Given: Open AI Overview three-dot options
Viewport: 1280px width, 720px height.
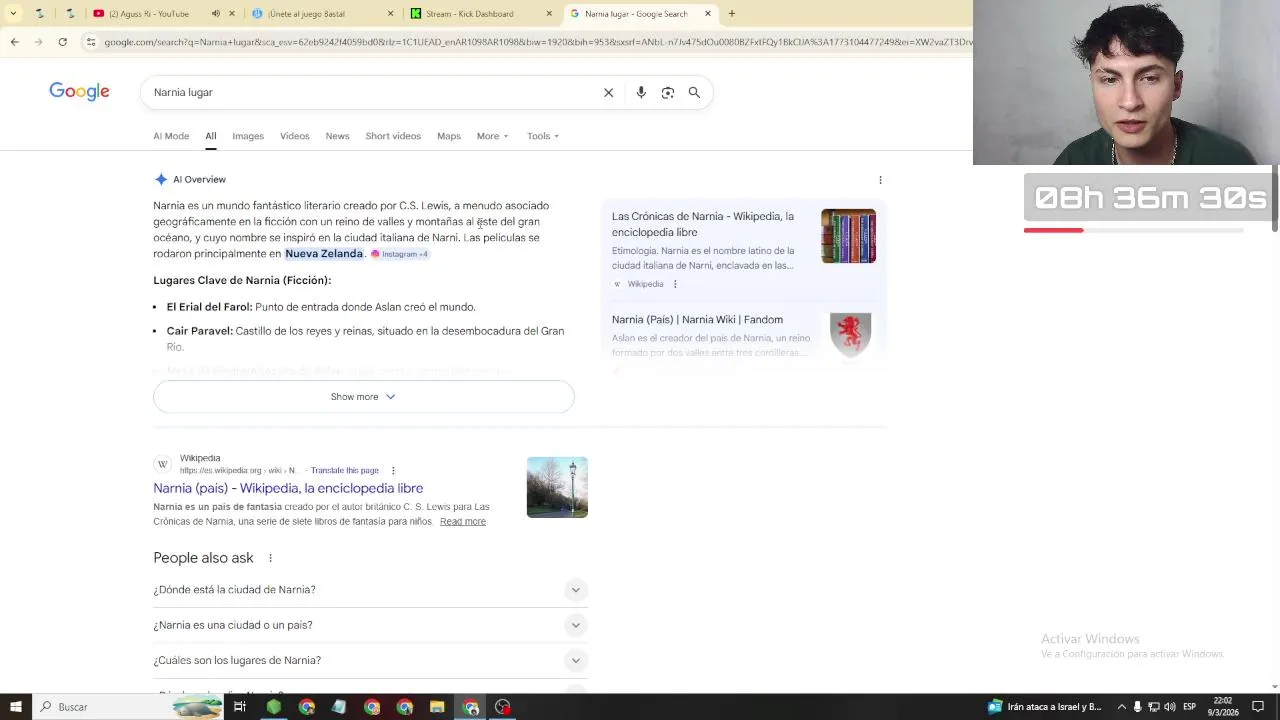Looking at the screenshot, I should [880, 180].
